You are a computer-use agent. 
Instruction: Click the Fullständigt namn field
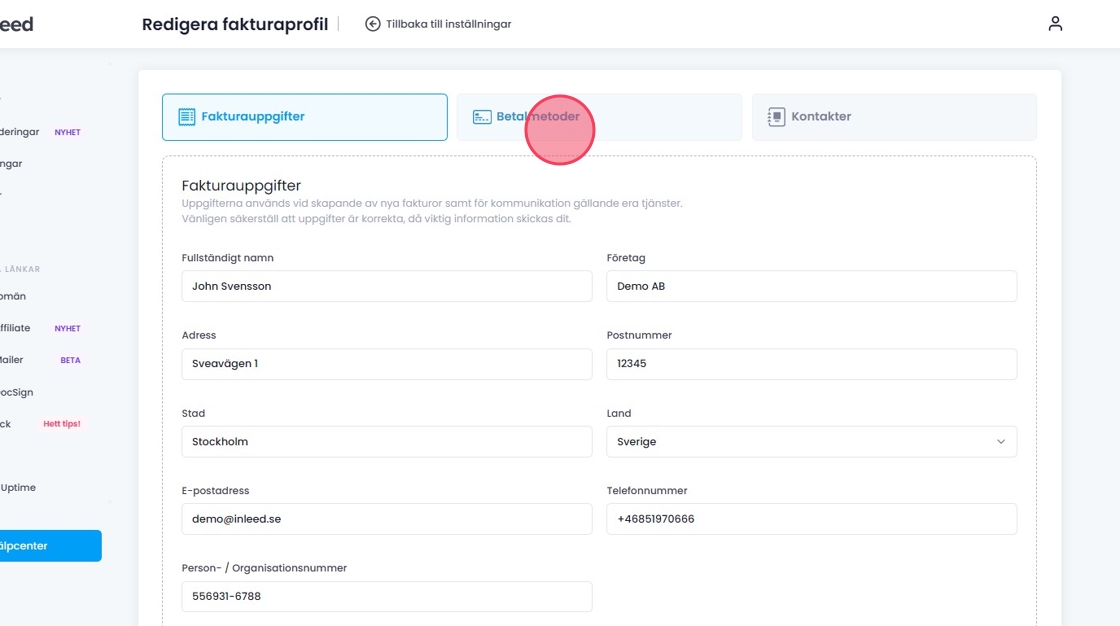click(x=386, y=286)
